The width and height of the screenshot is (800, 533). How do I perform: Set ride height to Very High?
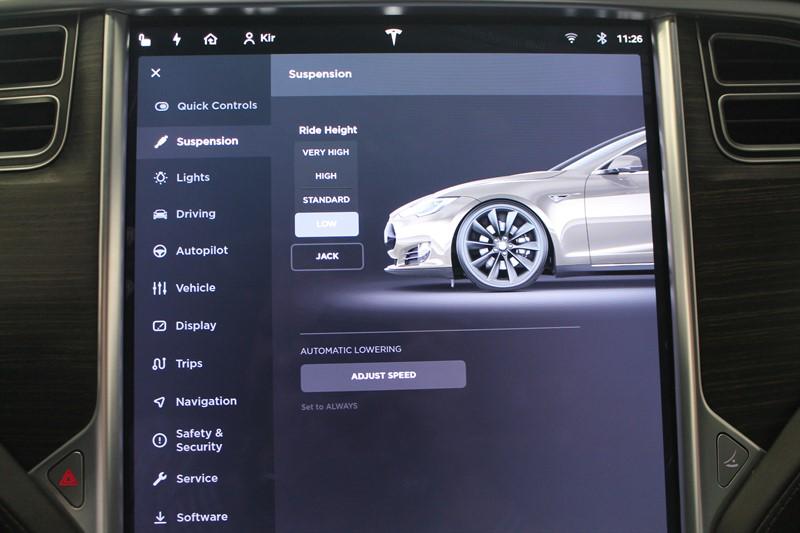pyautogui.click(x=326, y=153)
